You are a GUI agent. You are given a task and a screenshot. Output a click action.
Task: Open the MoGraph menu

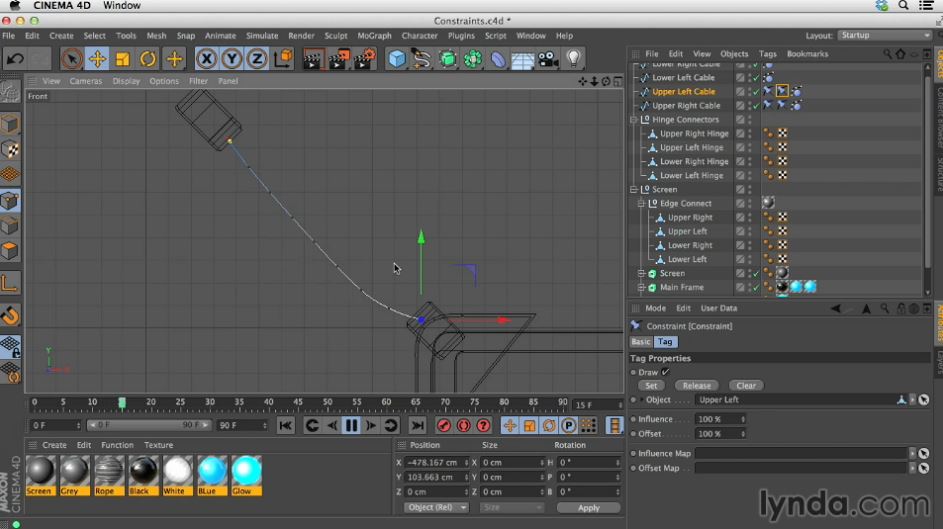(374, 35)
